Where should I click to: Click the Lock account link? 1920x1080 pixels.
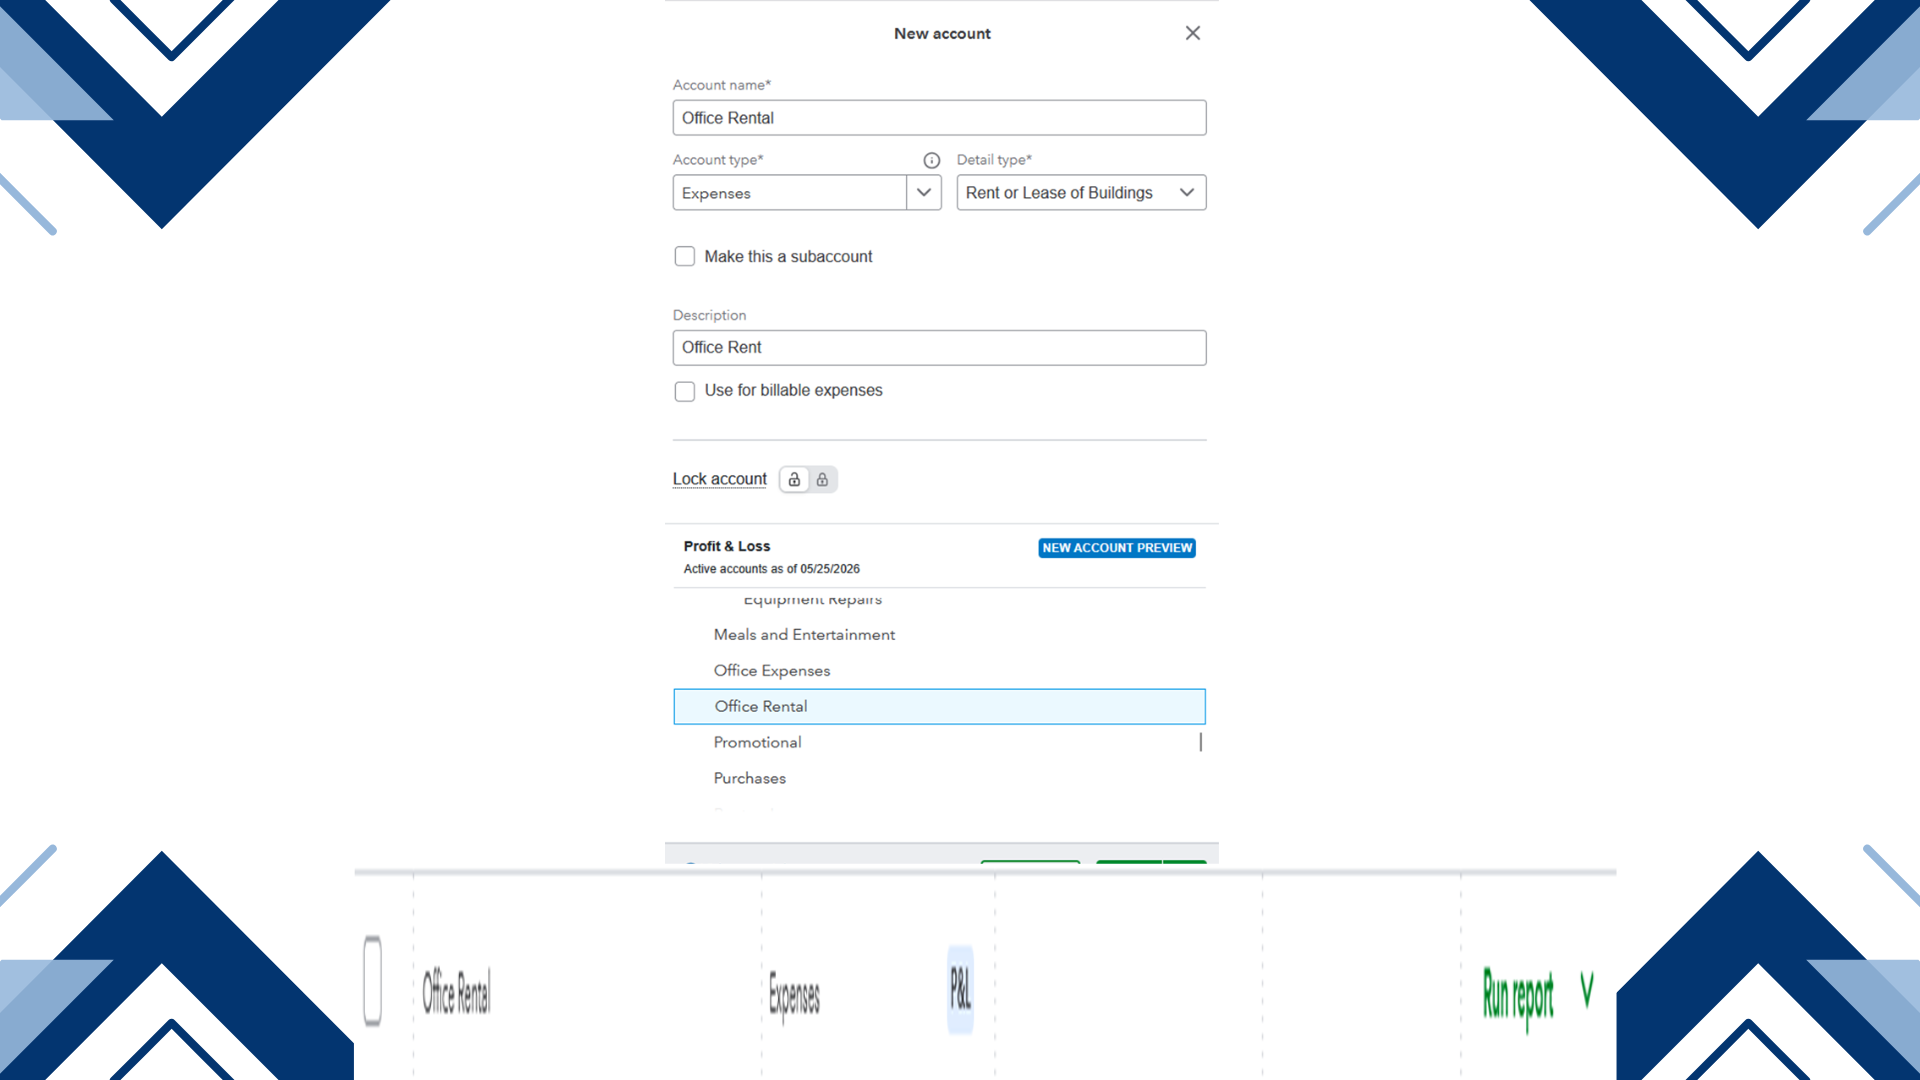[x=719, y=479]
